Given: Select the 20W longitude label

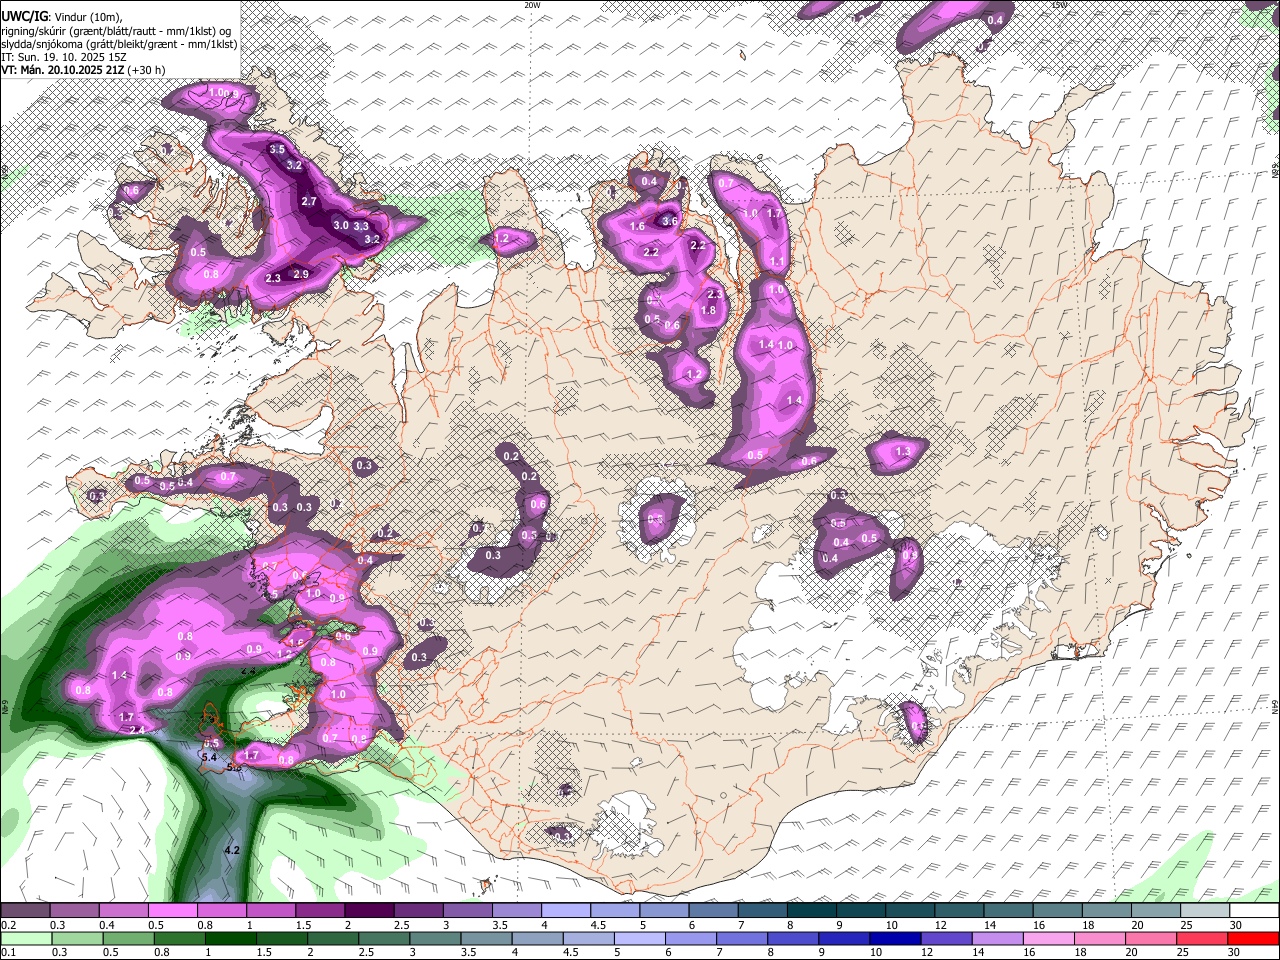Looking at the screenshot, I should [532, 5].
